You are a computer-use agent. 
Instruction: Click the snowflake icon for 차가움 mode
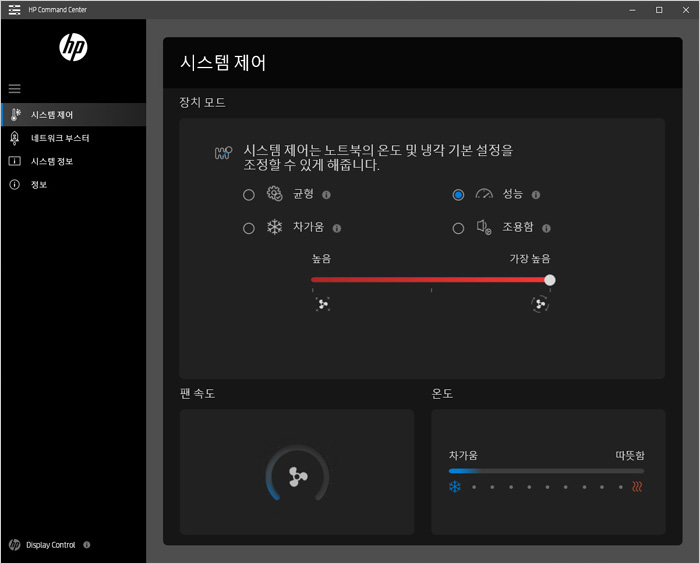(x=274, y=227)
